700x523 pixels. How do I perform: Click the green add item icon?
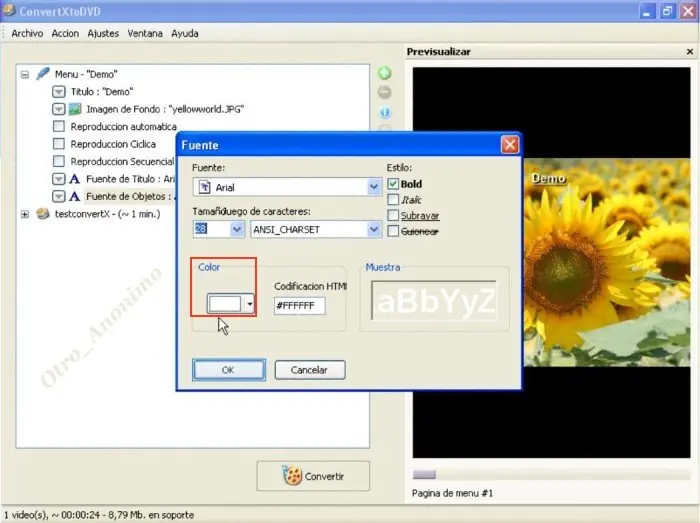pos(384,73)
